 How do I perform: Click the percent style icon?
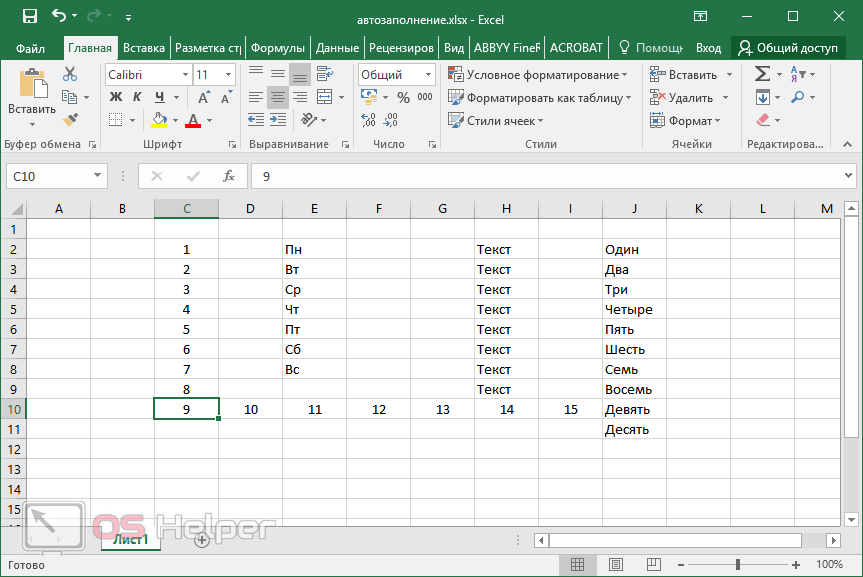coord(403,97)
